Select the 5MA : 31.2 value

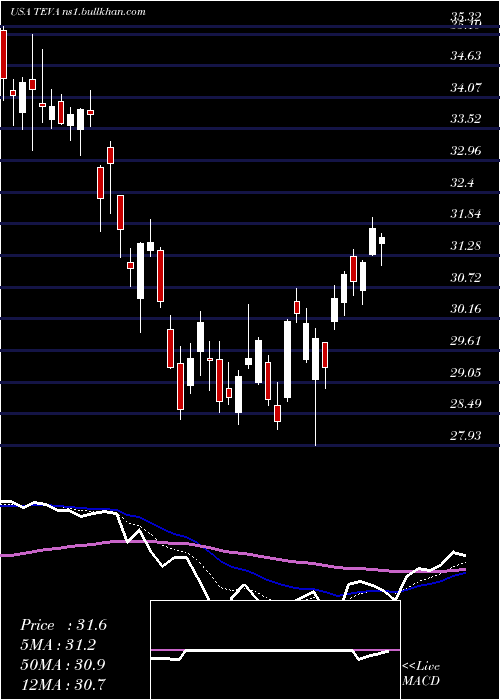(58, 645)
